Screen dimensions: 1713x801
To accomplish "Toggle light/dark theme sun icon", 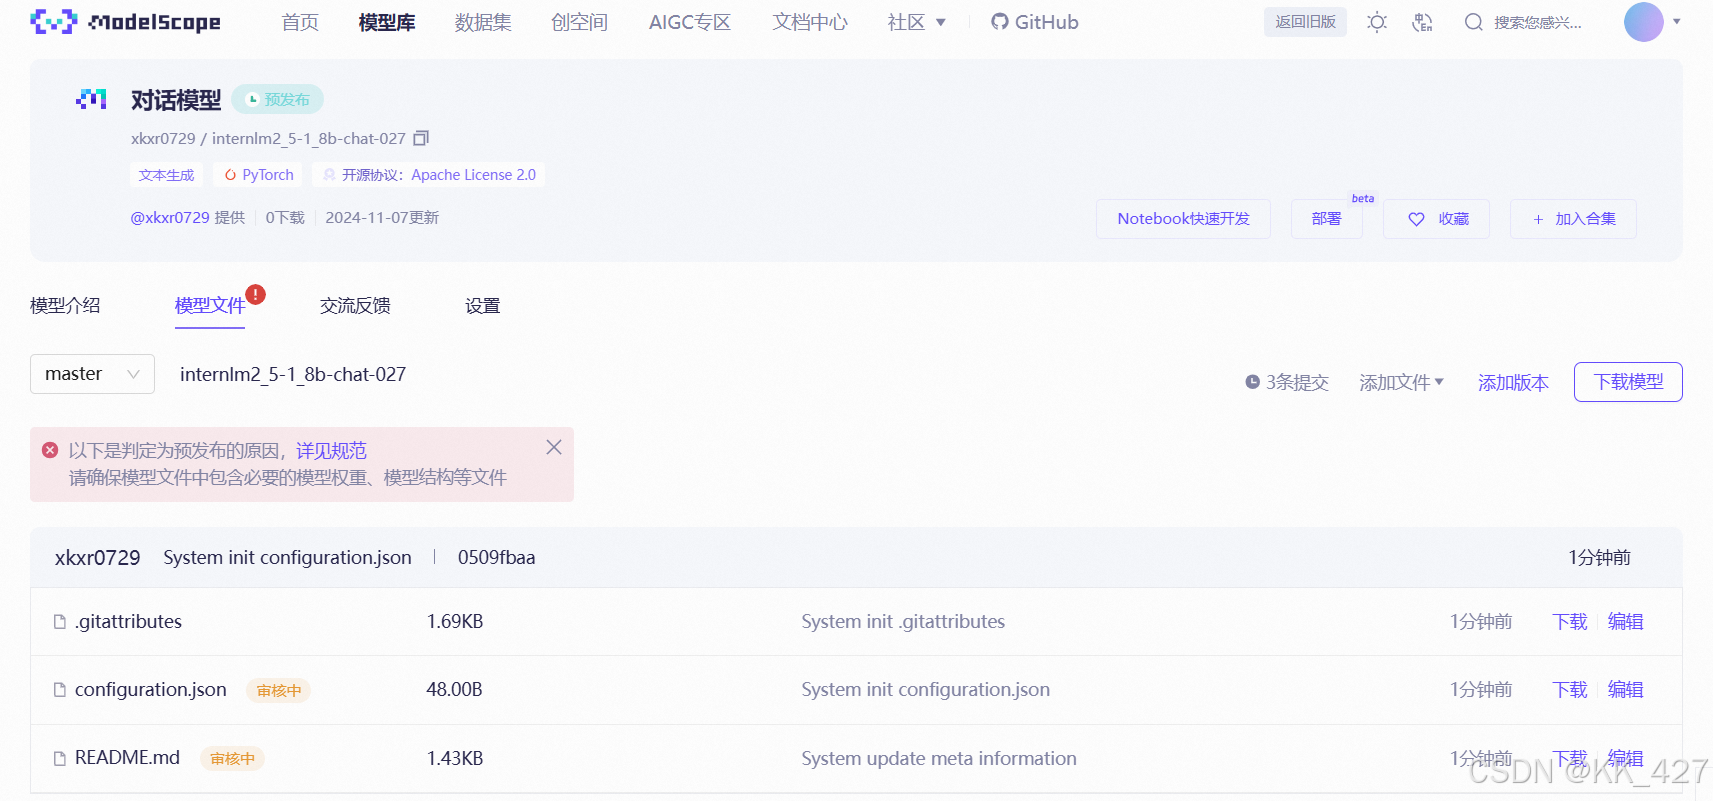I will (1377, 22).
